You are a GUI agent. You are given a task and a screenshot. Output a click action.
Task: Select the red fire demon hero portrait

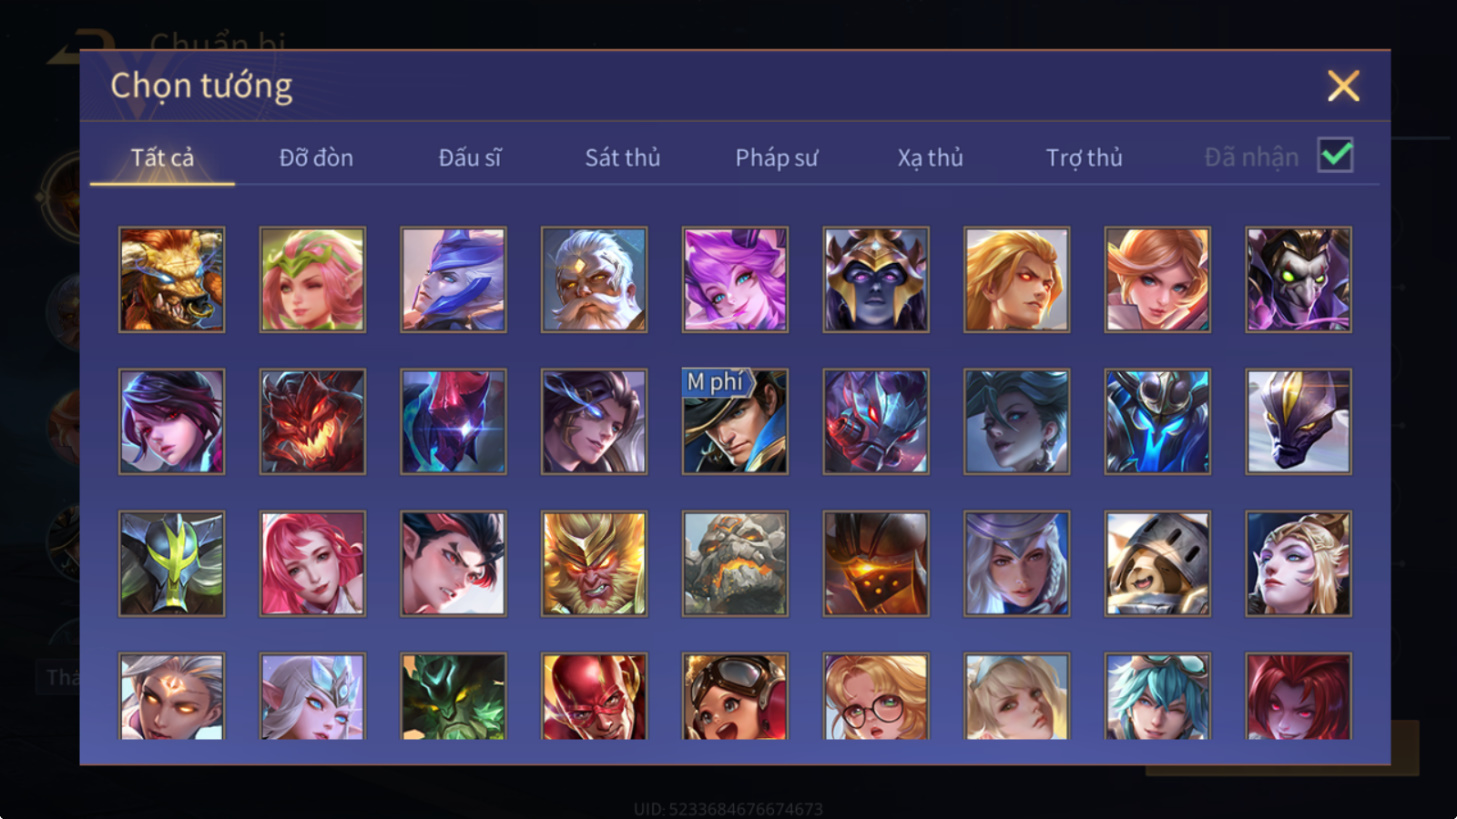313,421
